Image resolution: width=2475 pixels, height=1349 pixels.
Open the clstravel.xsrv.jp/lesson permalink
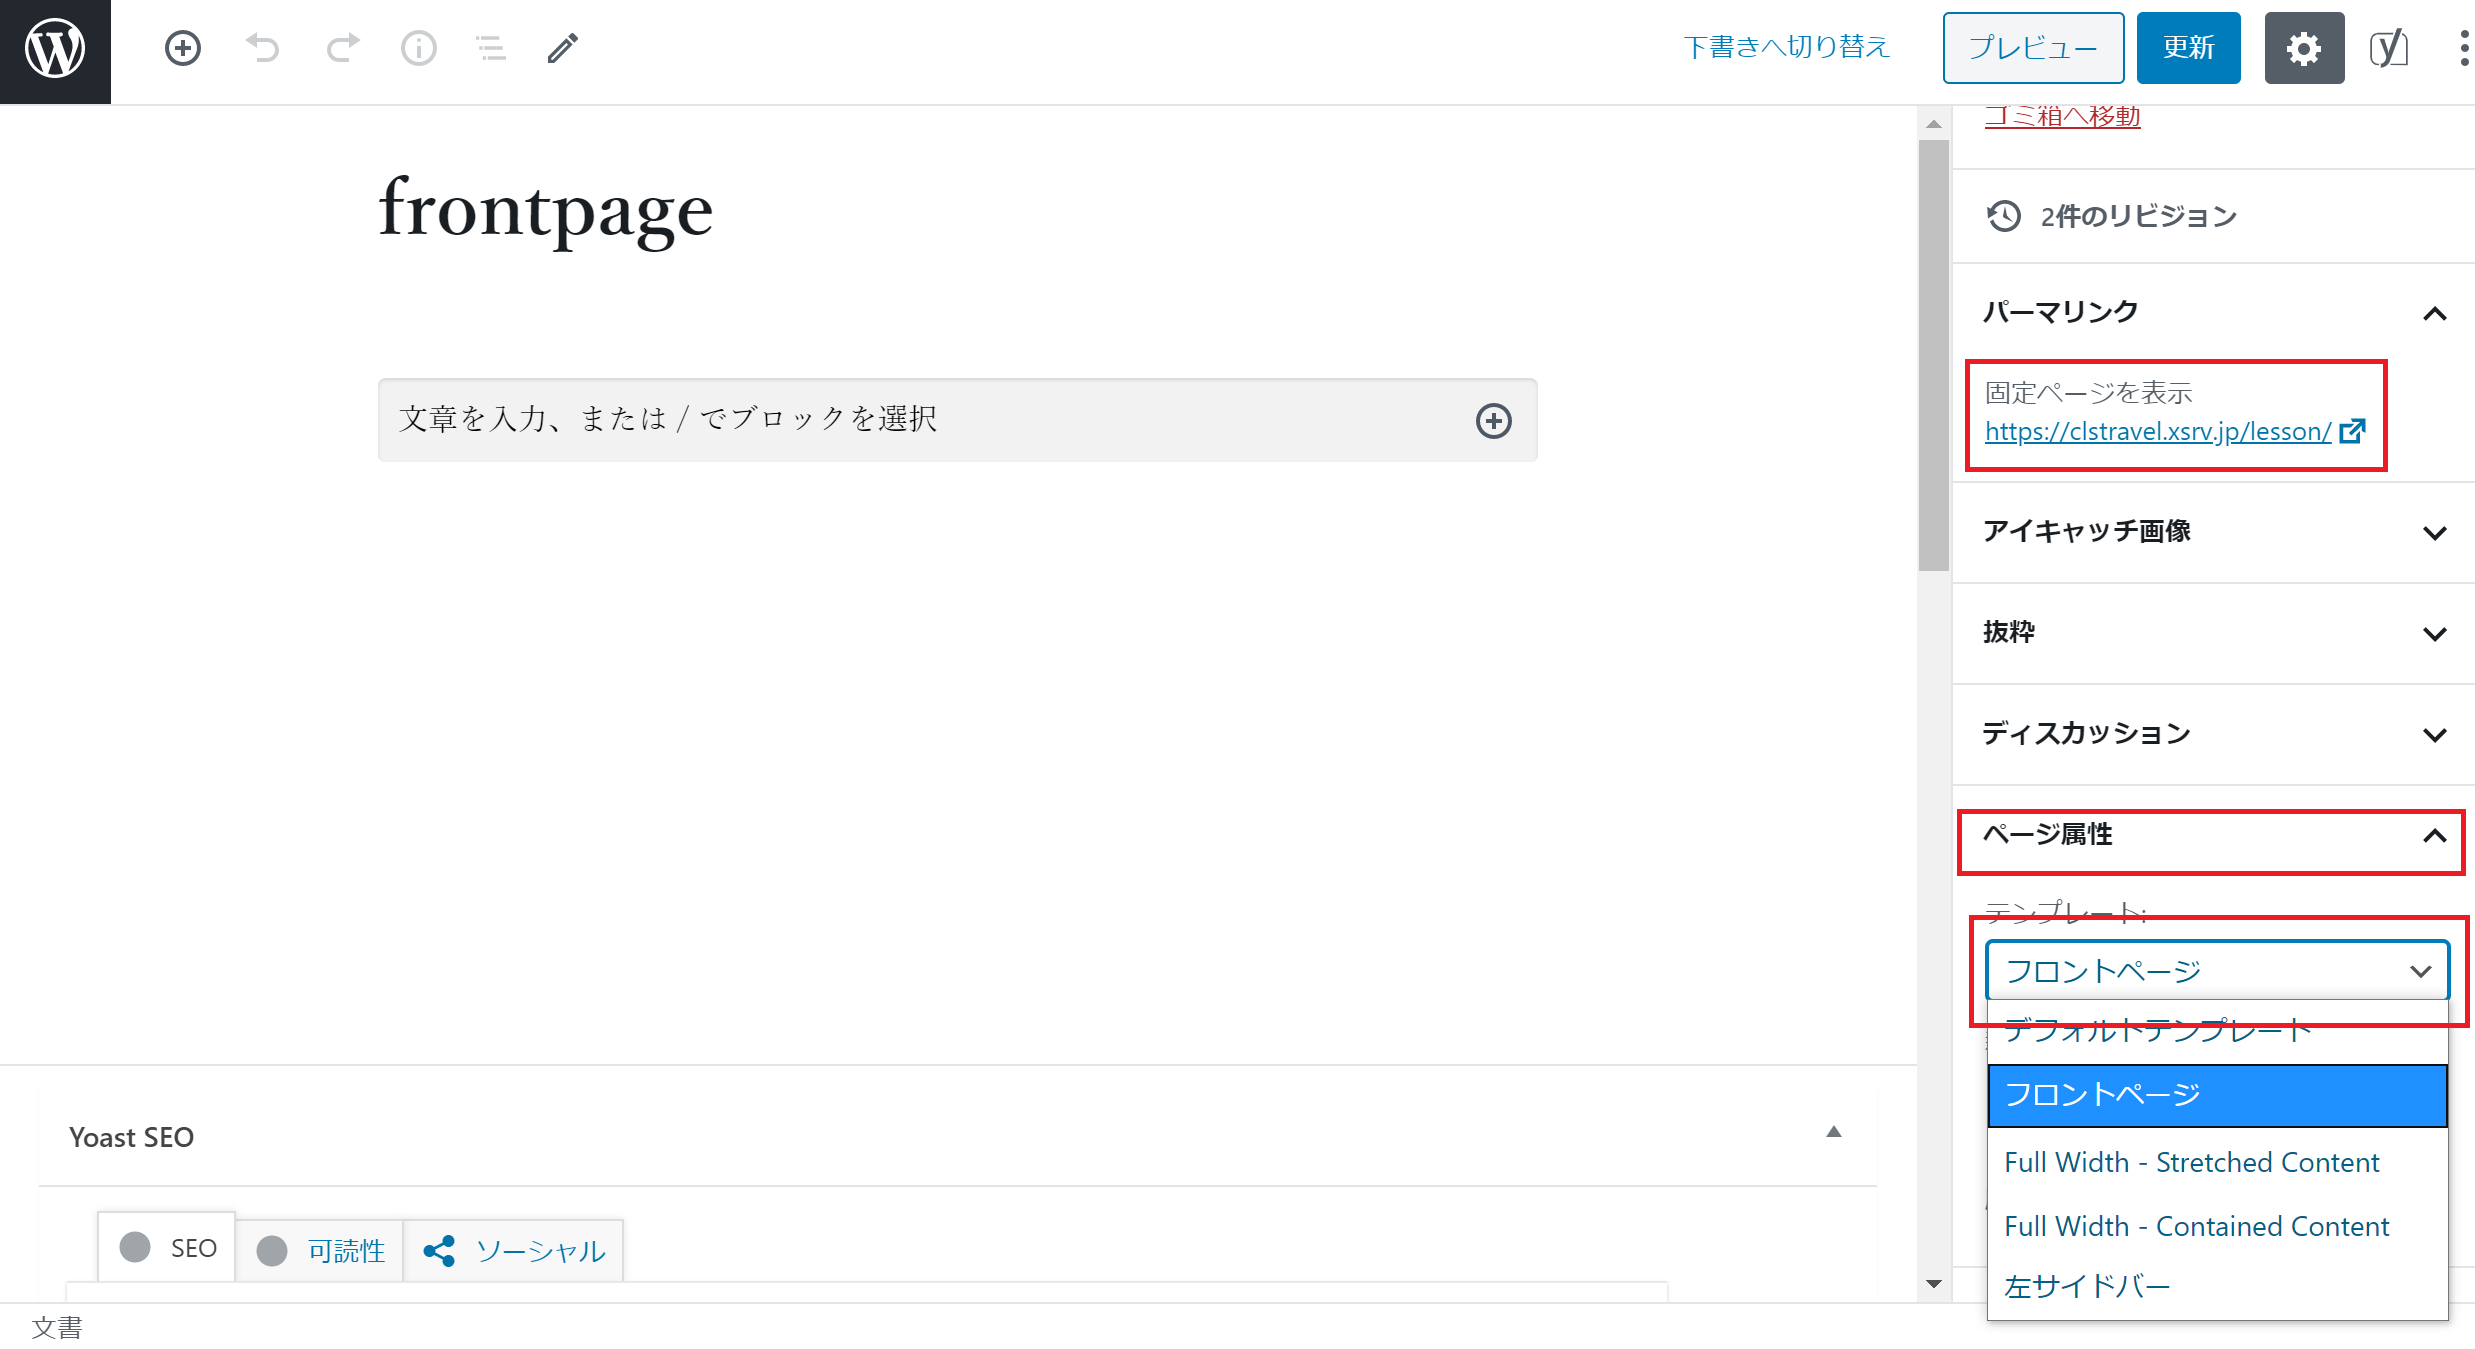click(x=2158, y=431)
